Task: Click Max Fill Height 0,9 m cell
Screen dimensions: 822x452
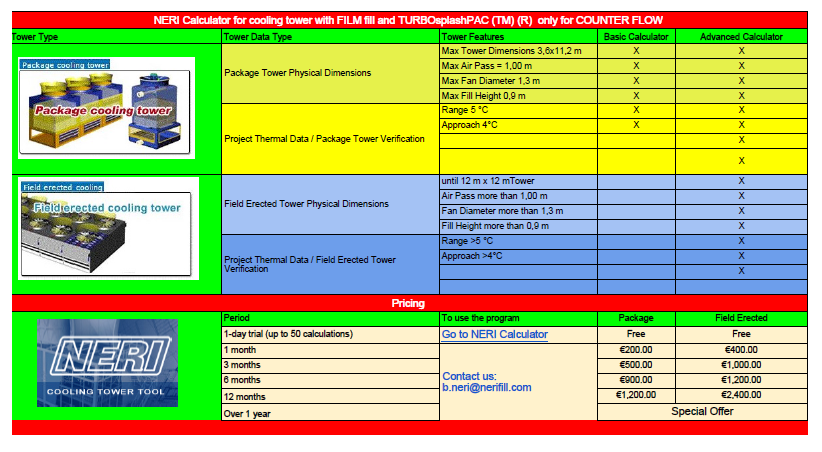Action: coord(518,96)
